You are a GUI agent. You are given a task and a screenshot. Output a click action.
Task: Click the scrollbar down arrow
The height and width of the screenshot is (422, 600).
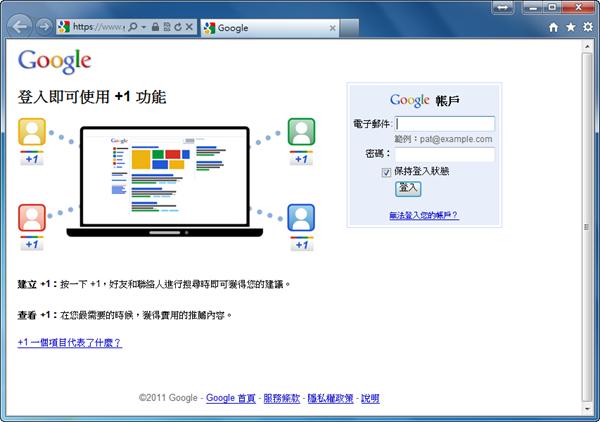(587, 409)
